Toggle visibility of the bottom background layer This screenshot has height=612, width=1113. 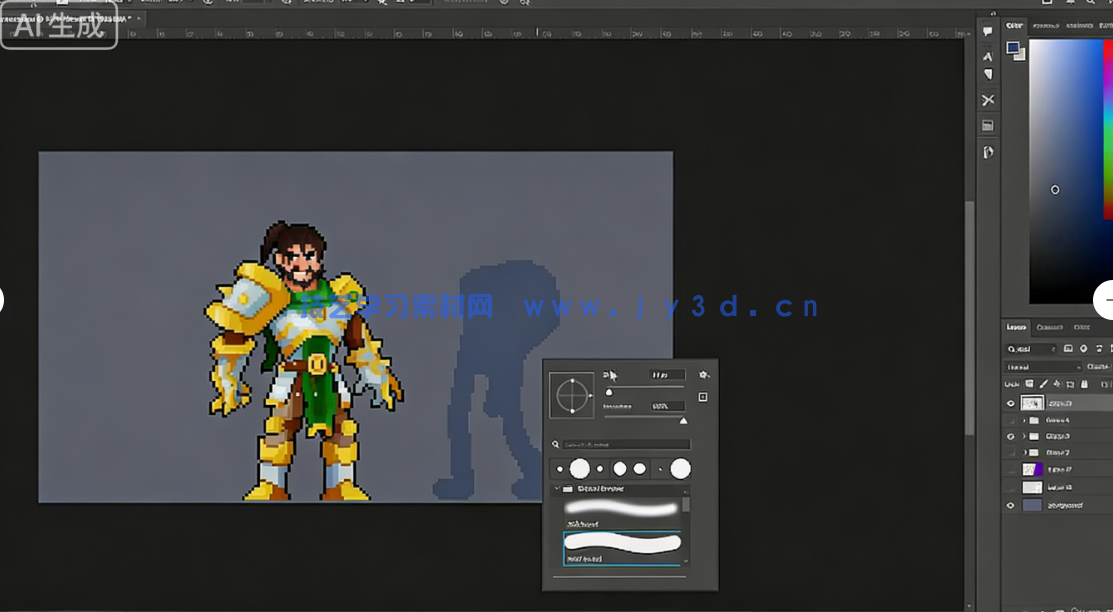(x=1010, y=506)
